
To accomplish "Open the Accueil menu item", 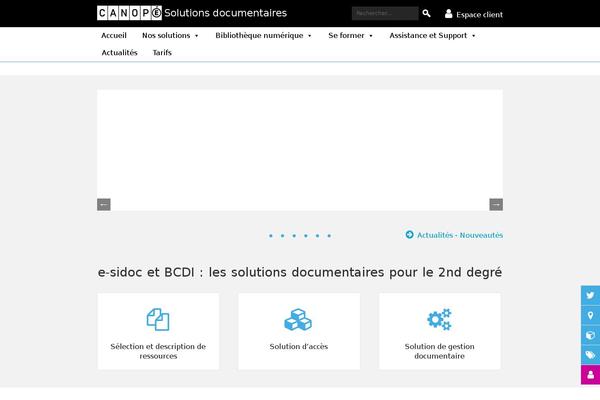I will (114, 36).
